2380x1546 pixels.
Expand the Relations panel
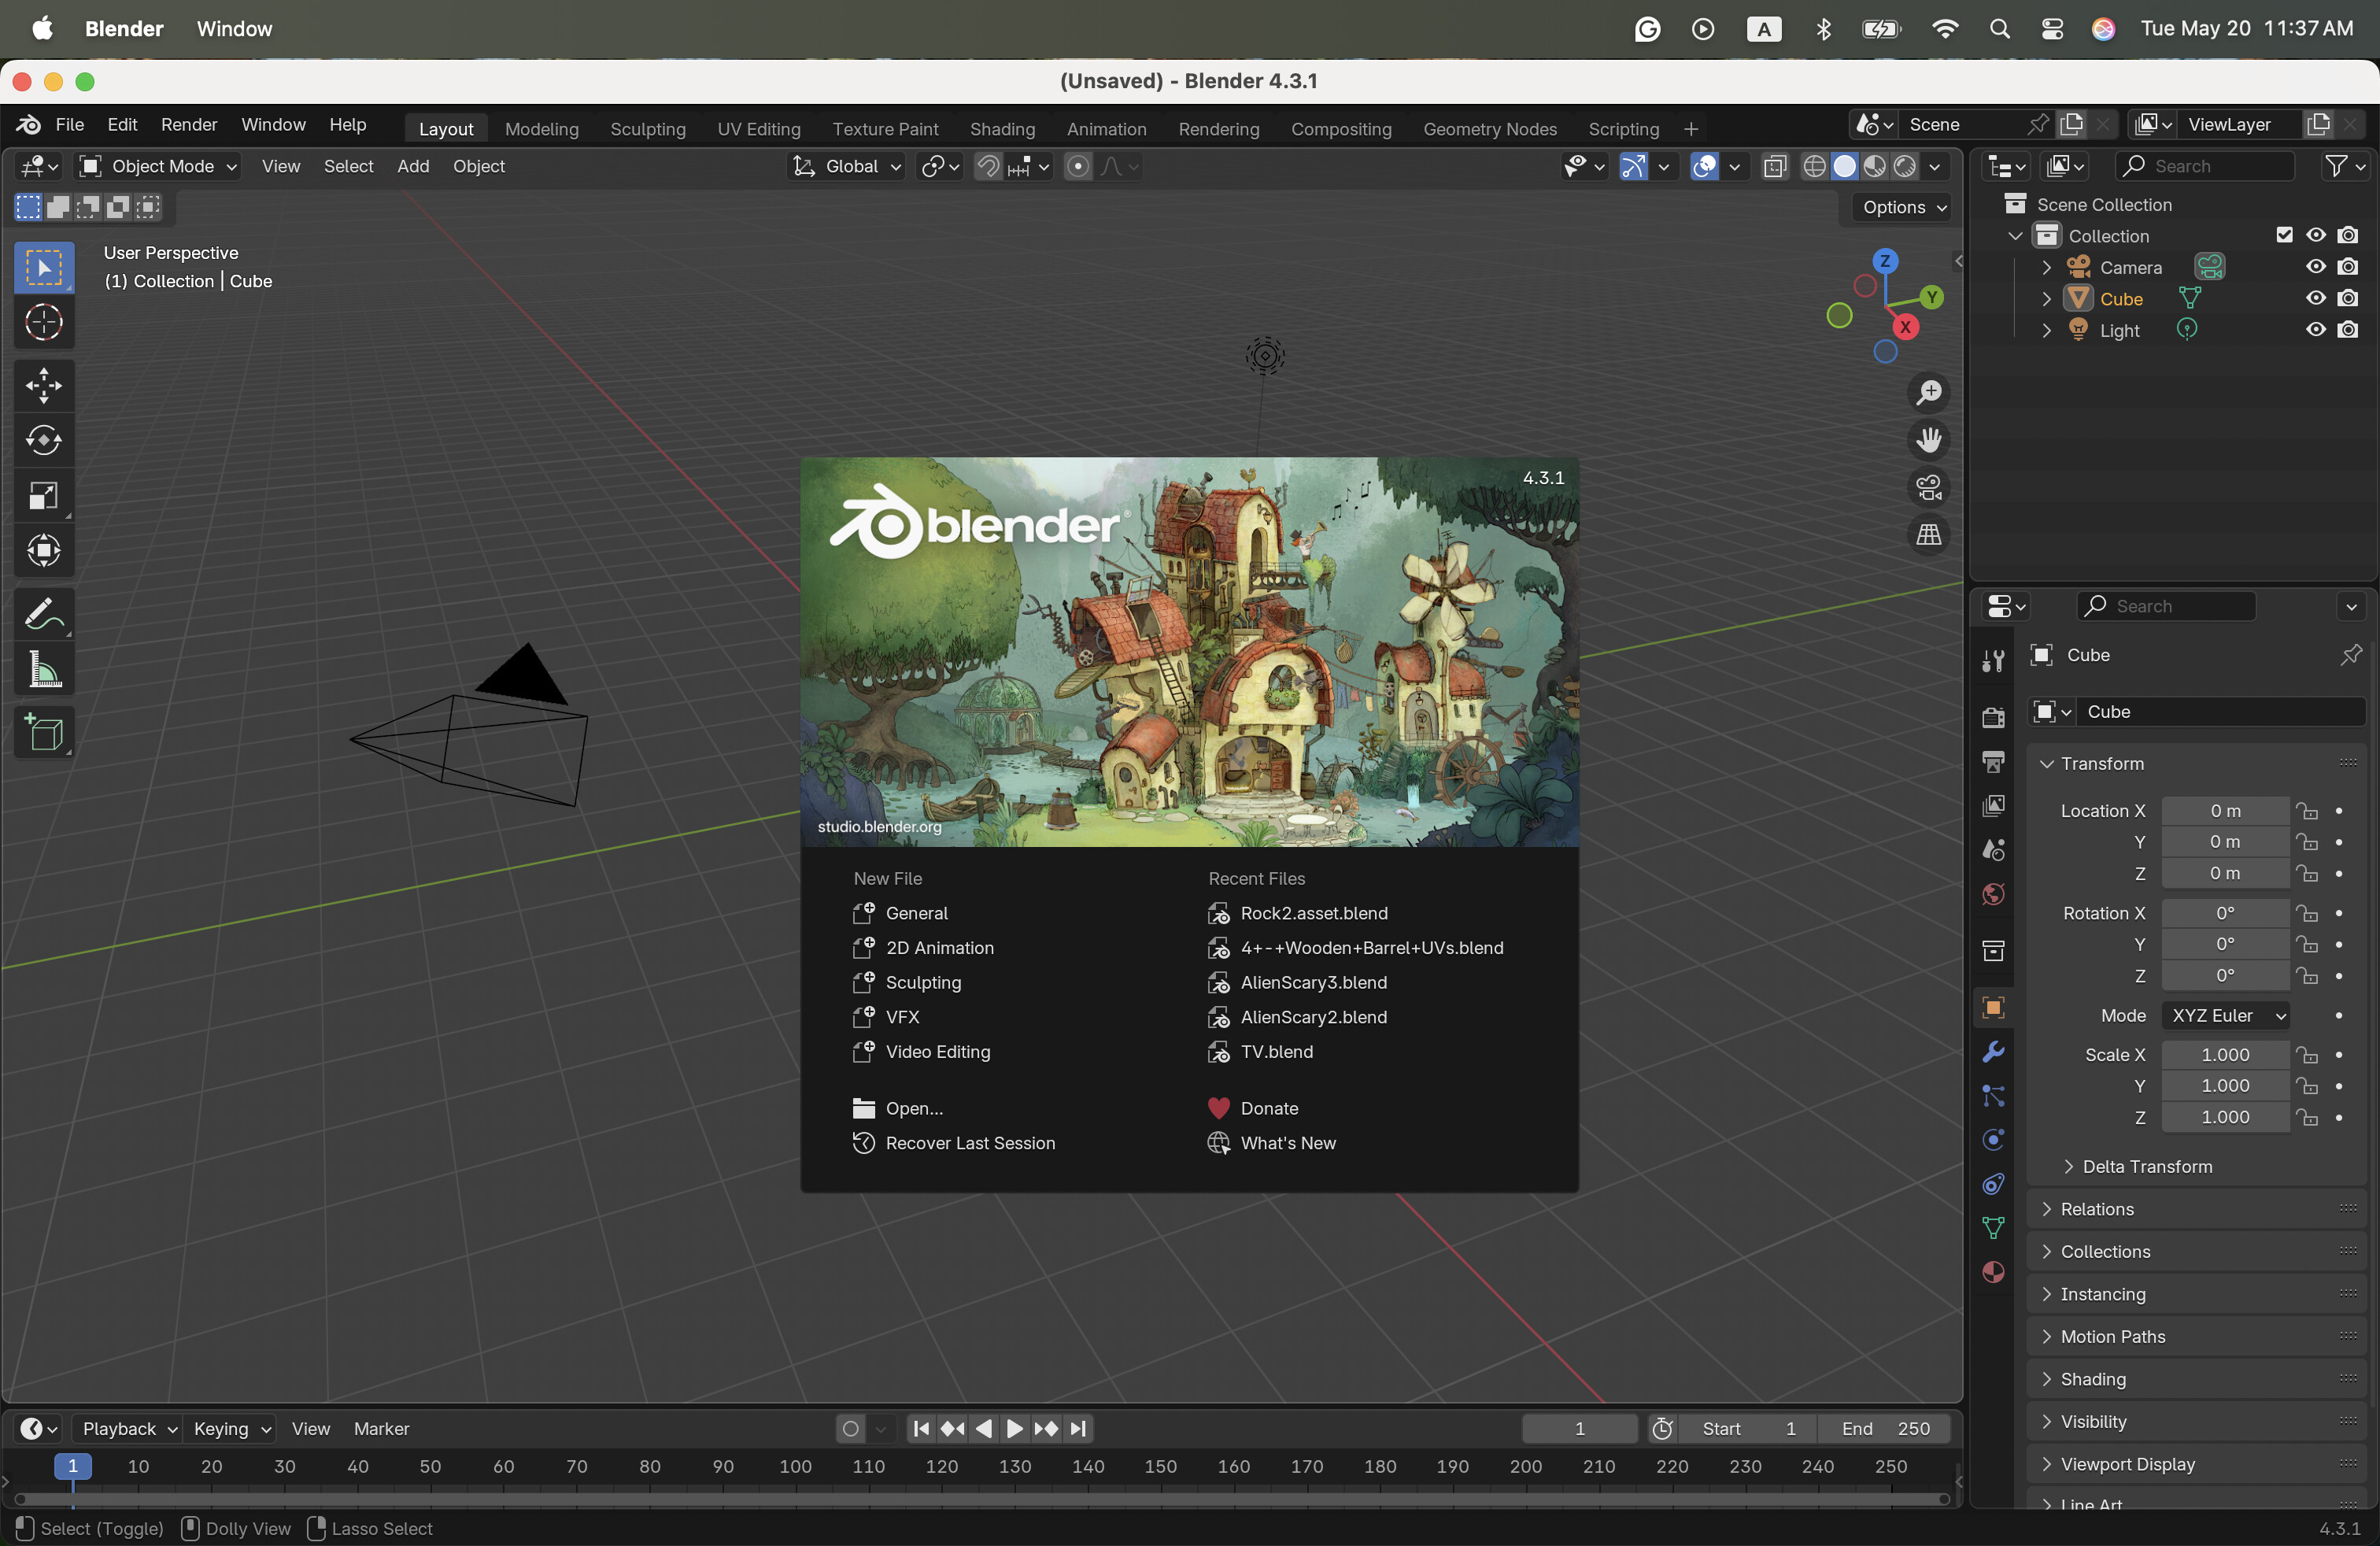[x=2097, y=1209]
